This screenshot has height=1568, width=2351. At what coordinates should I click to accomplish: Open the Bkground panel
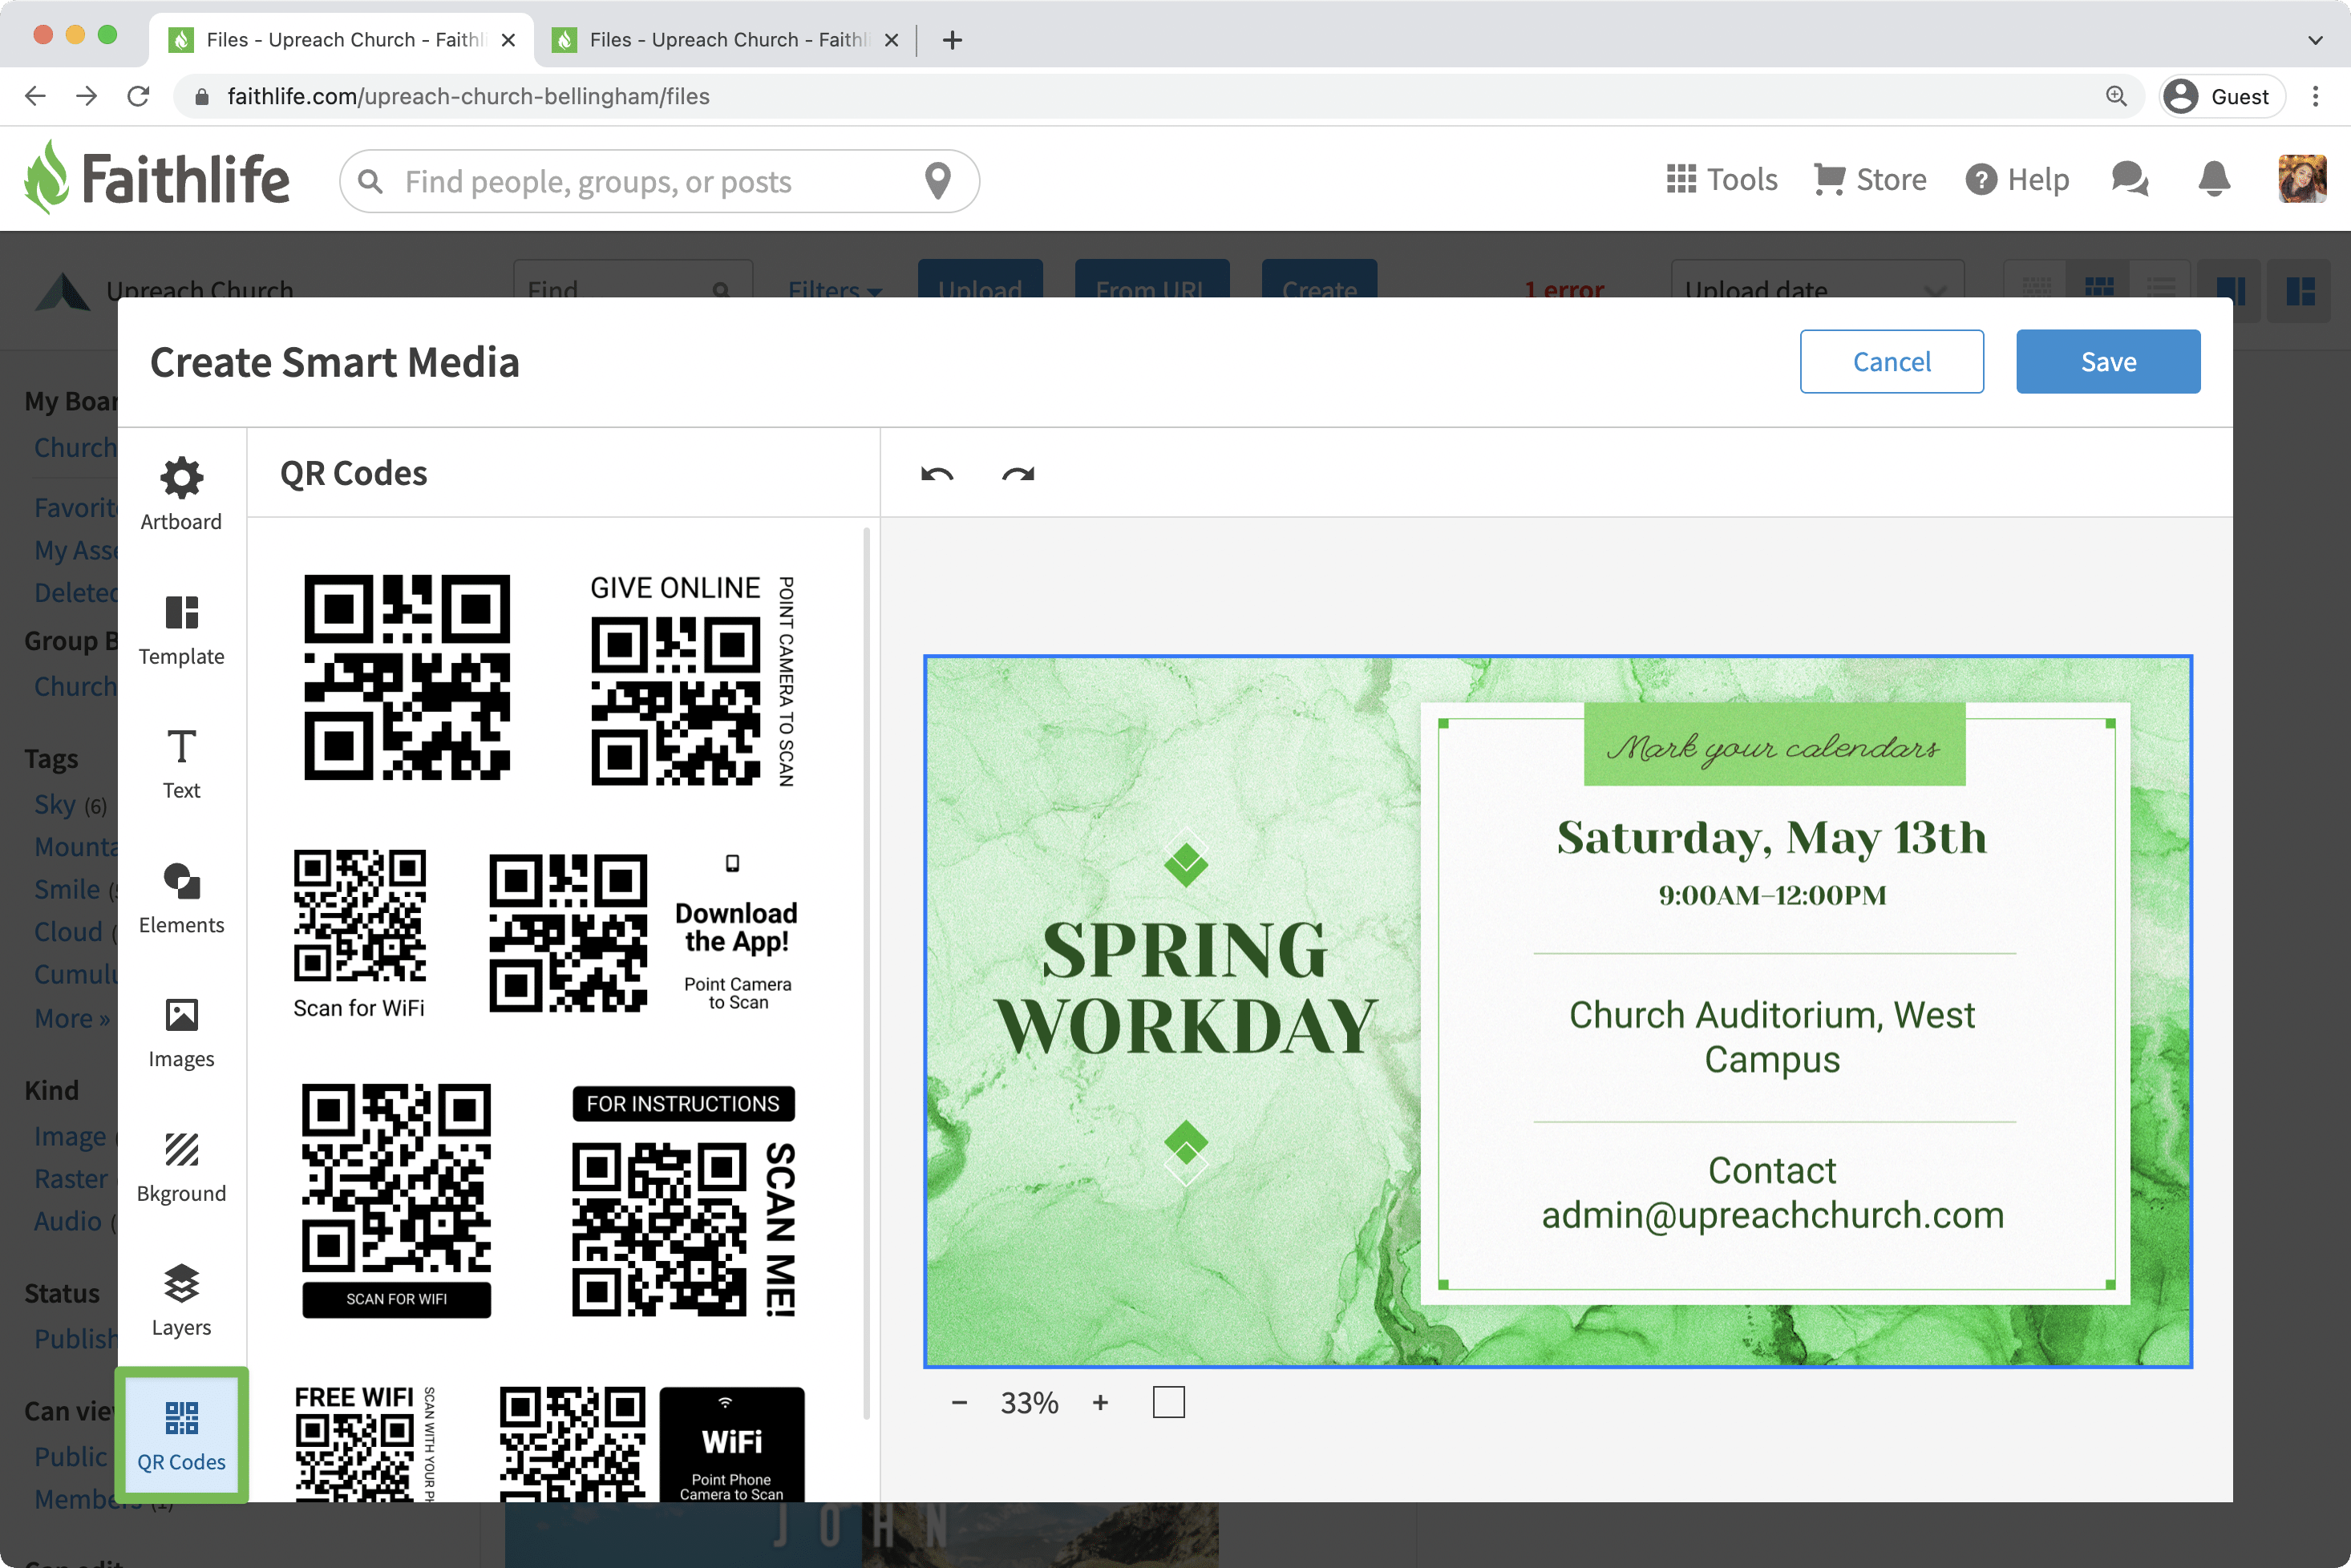tap(181, 1166)
